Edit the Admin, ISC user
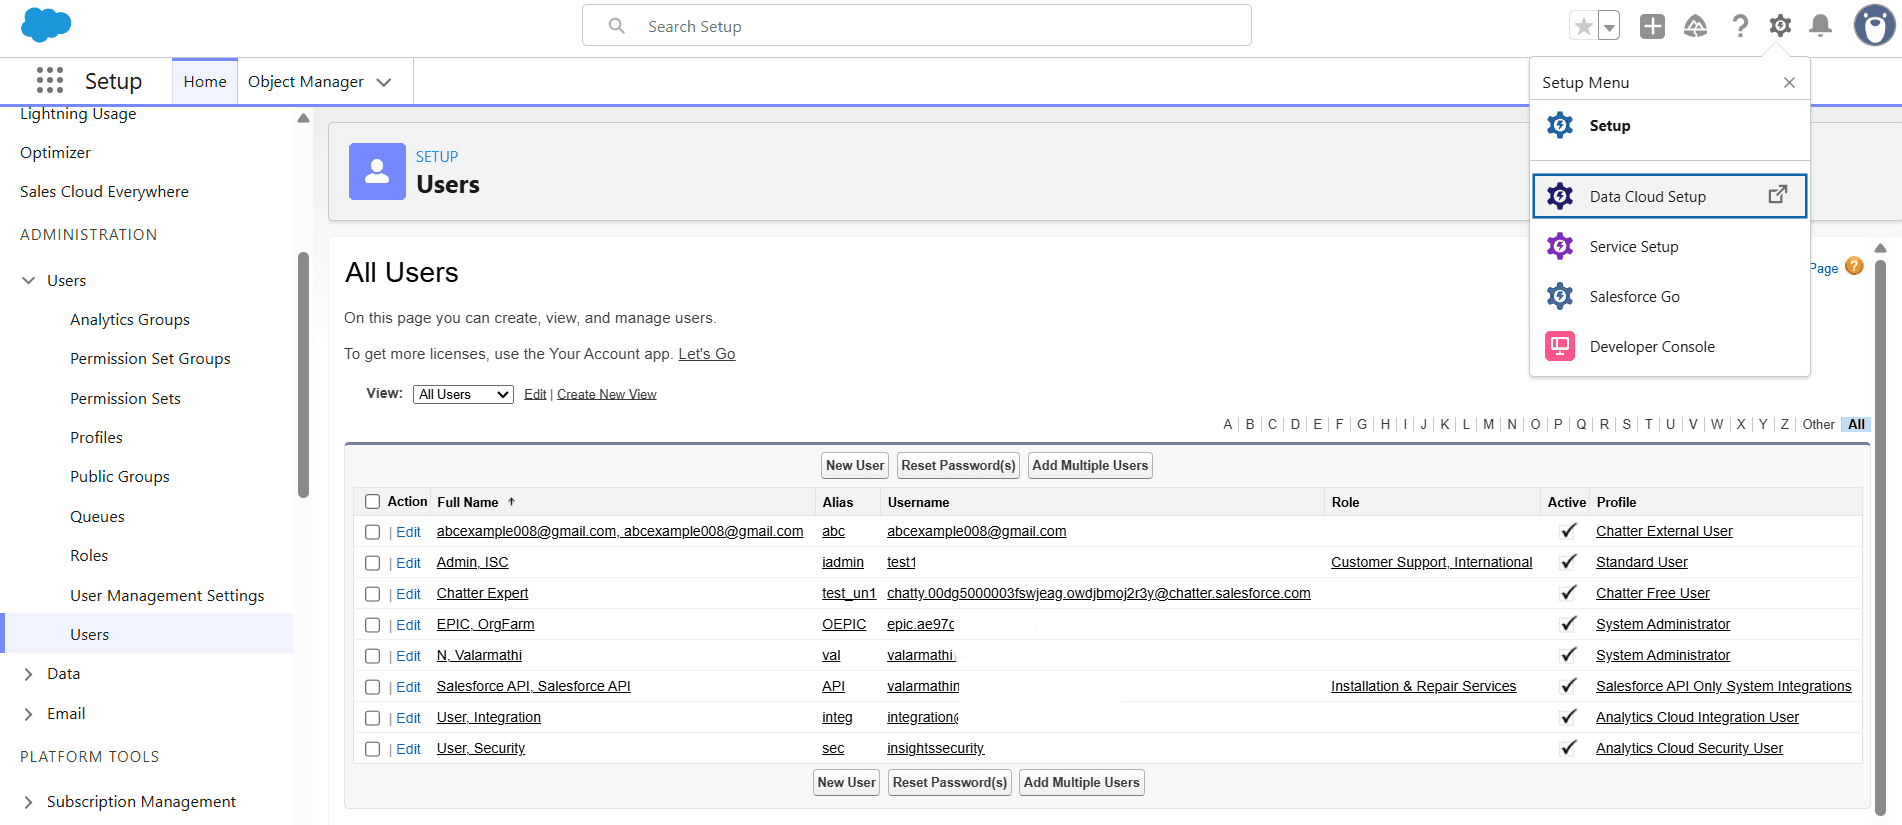The width and height of the screenshot is (1902, 825). tap(408, 563)
